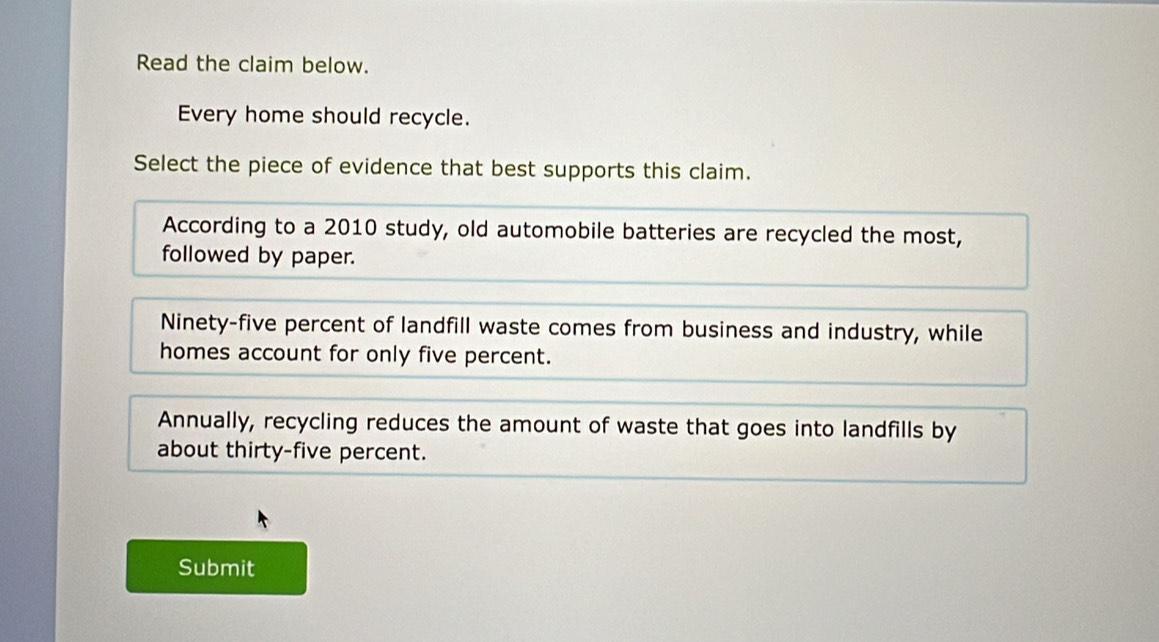Choose the landfill waste from business answer
Screen dimensions: 1159x642
coord(580,342)
